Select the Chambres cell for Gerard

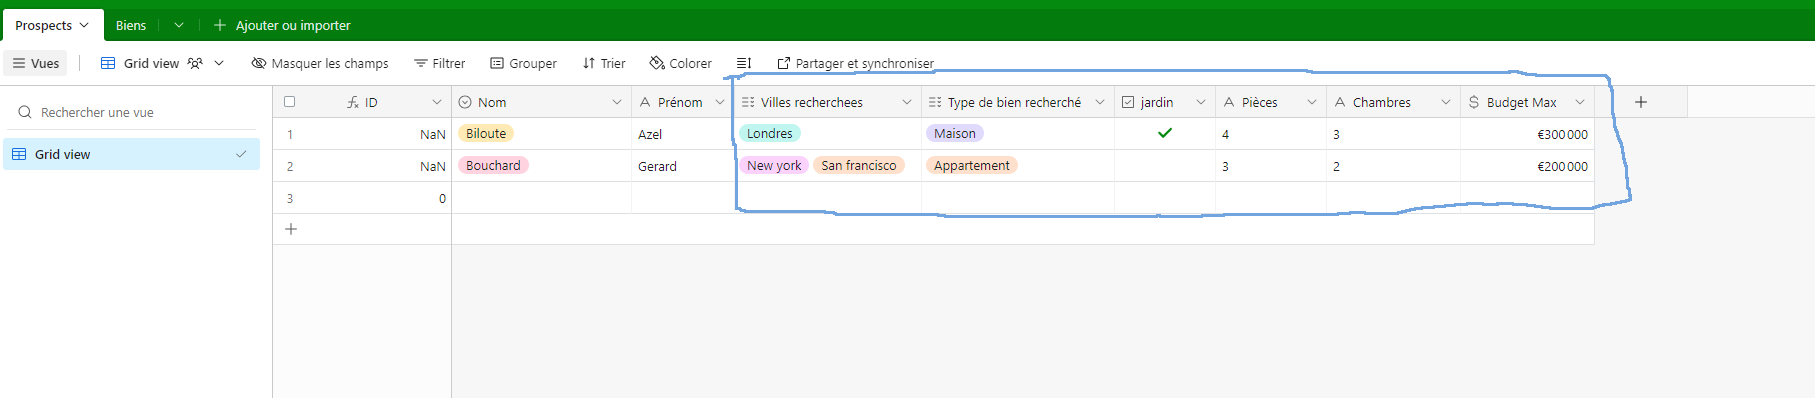(x=1393, y=166)
